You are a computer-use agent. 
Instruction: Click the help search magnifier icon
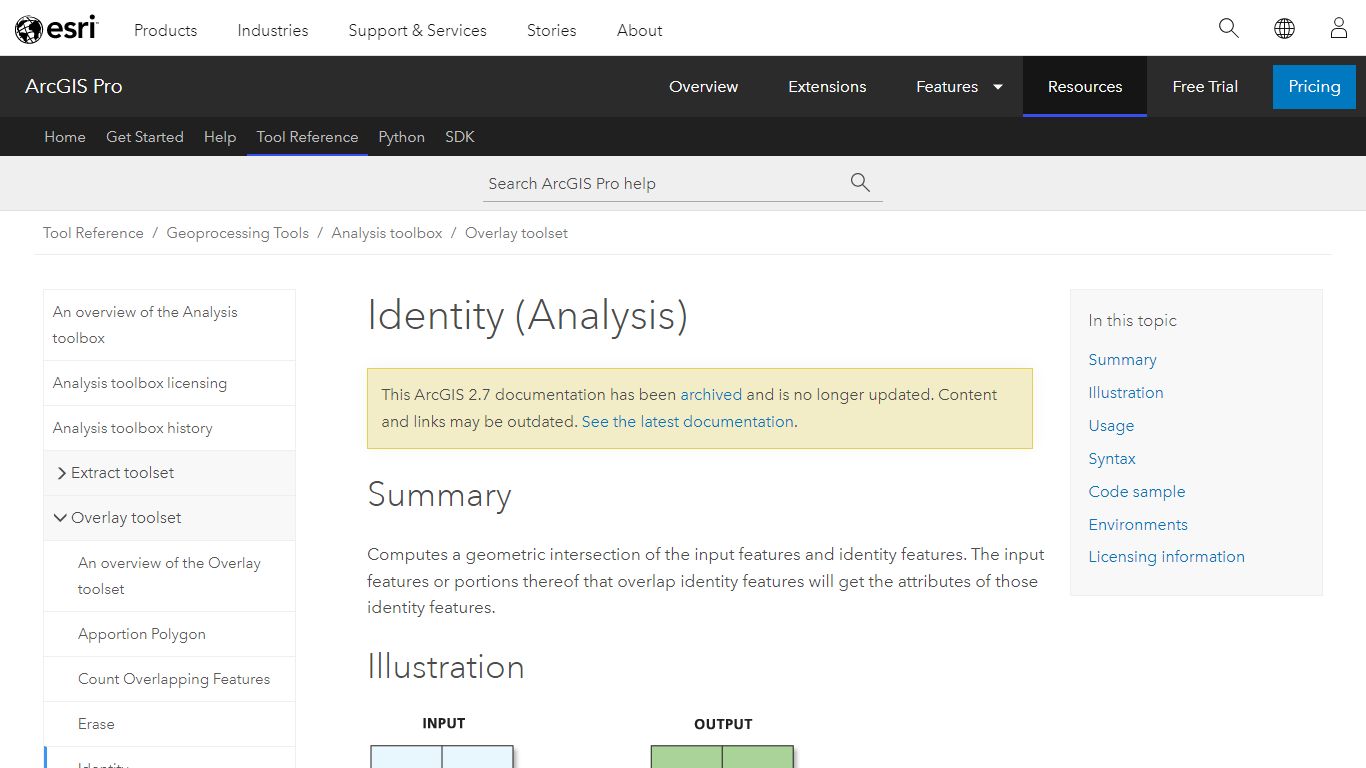(860, 182)
